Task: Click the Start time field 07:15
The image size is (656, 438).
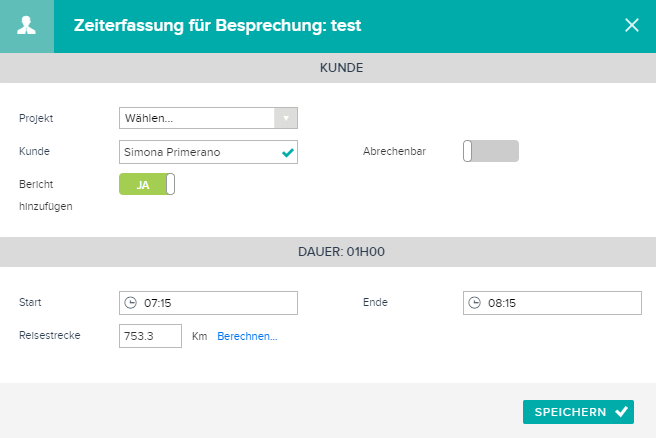Action: pos(208,303)
